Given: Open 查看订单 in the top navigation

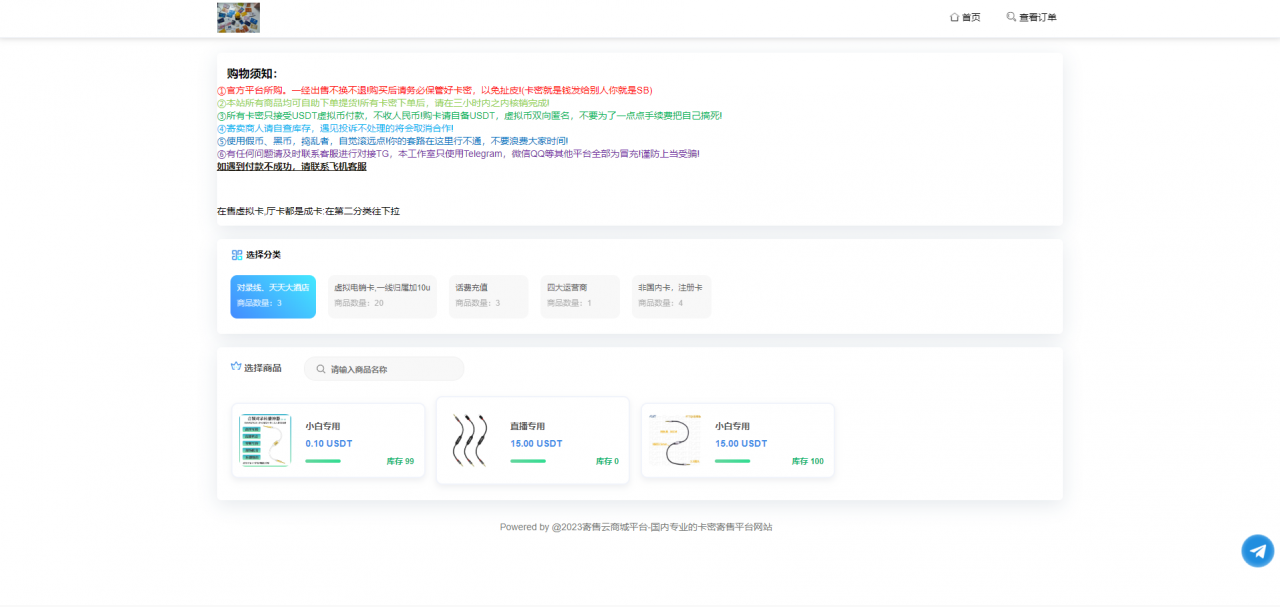Looking at the screenshot, I should [x=1037, y=17].
